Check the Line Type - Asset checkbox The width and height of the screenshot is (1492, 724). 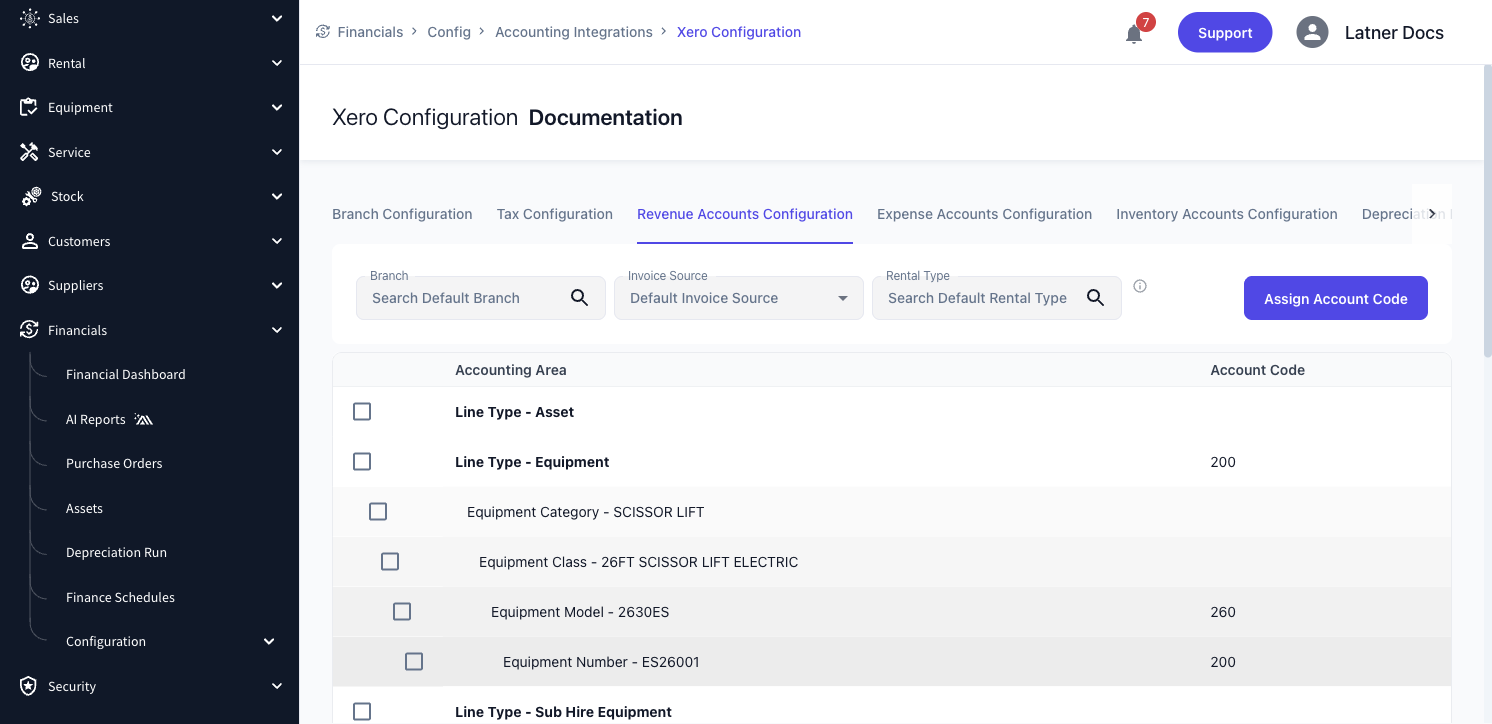click(x=362, y=412)
